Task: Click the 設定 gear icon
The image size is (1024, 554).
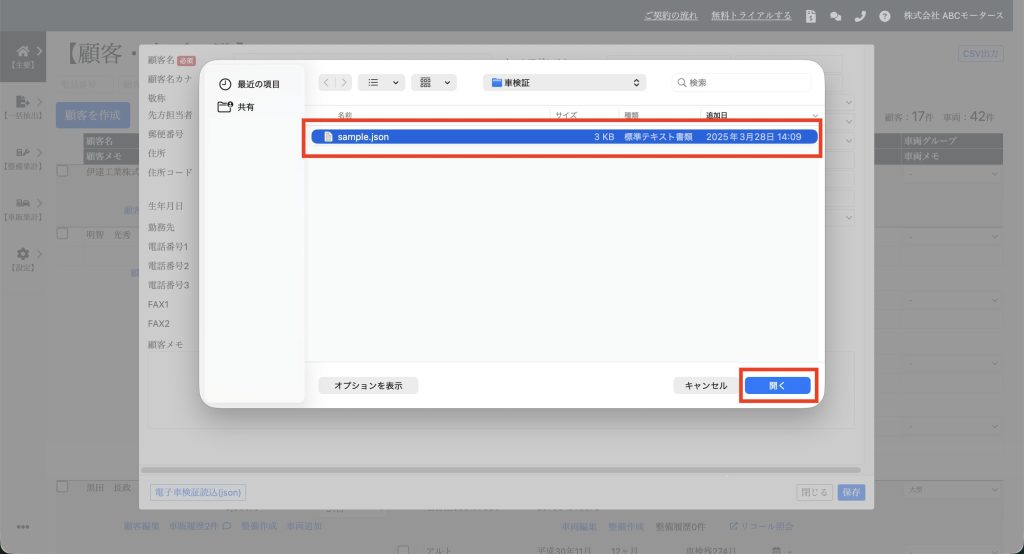Action: point(22,256)
